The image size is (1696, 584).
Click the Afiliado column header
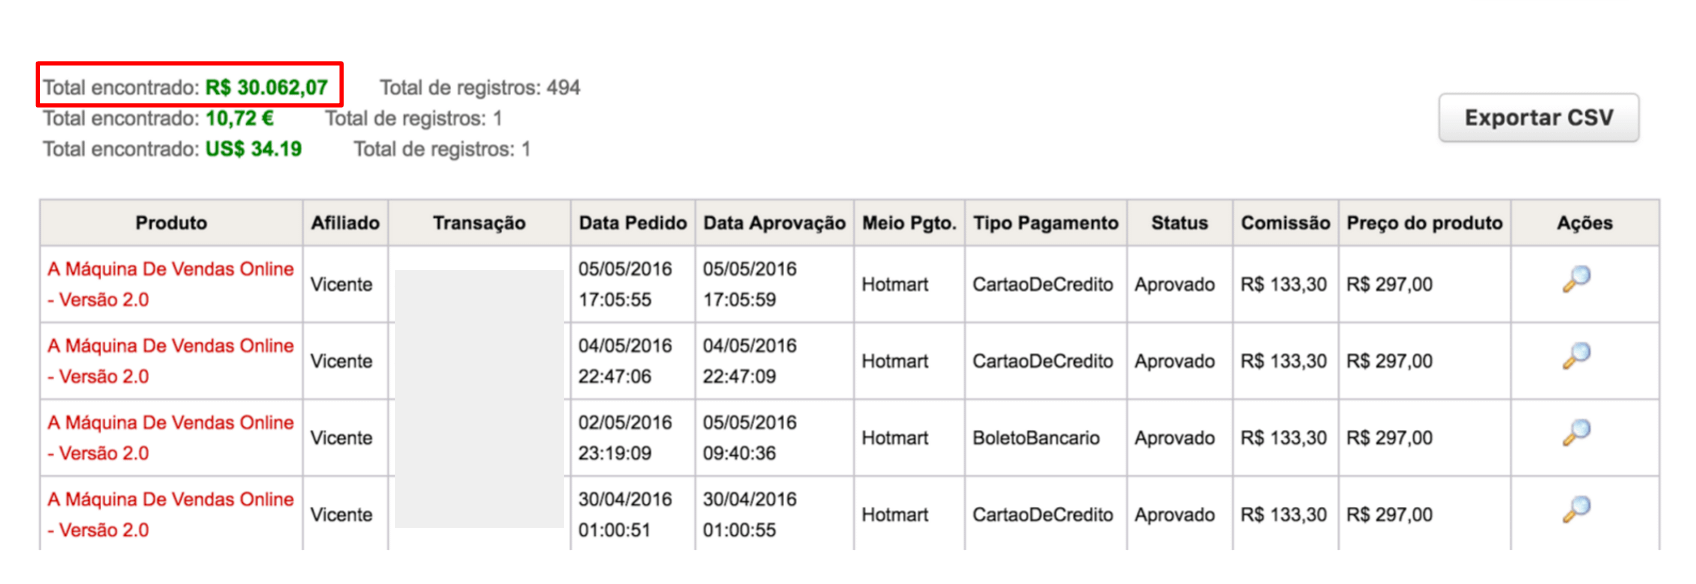[x=345, y=223]
